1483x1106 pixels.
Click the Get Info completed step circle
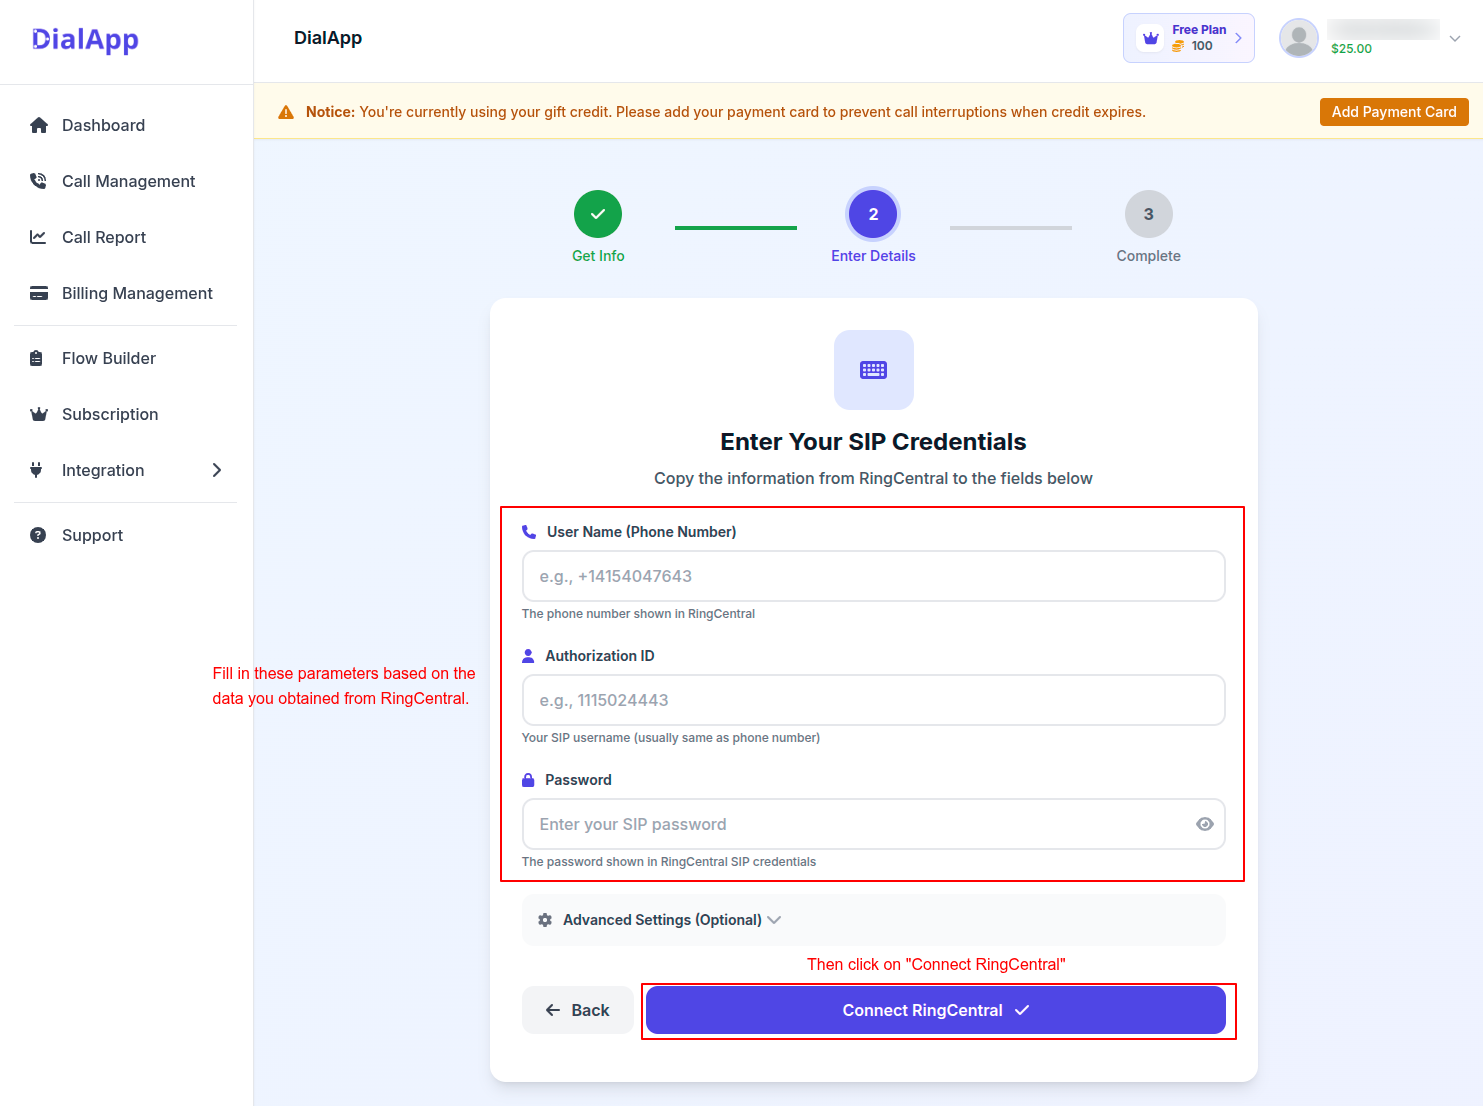(x=598, y=214)
